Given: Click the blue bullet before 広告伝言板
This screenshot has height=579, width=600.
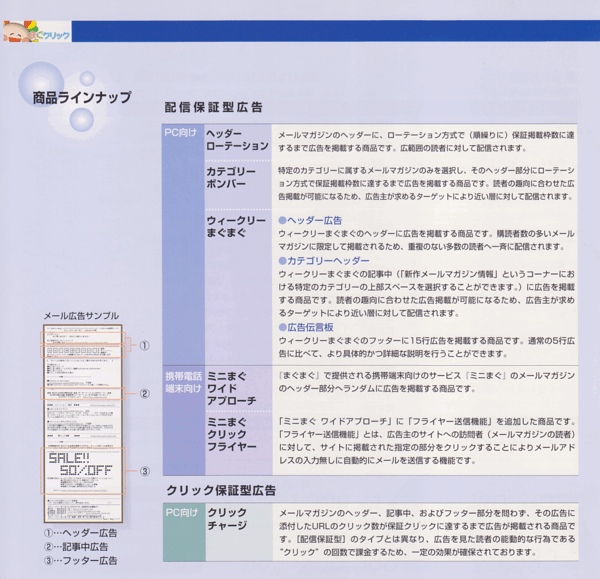Looking at the screenshot, I should point(282,327).
